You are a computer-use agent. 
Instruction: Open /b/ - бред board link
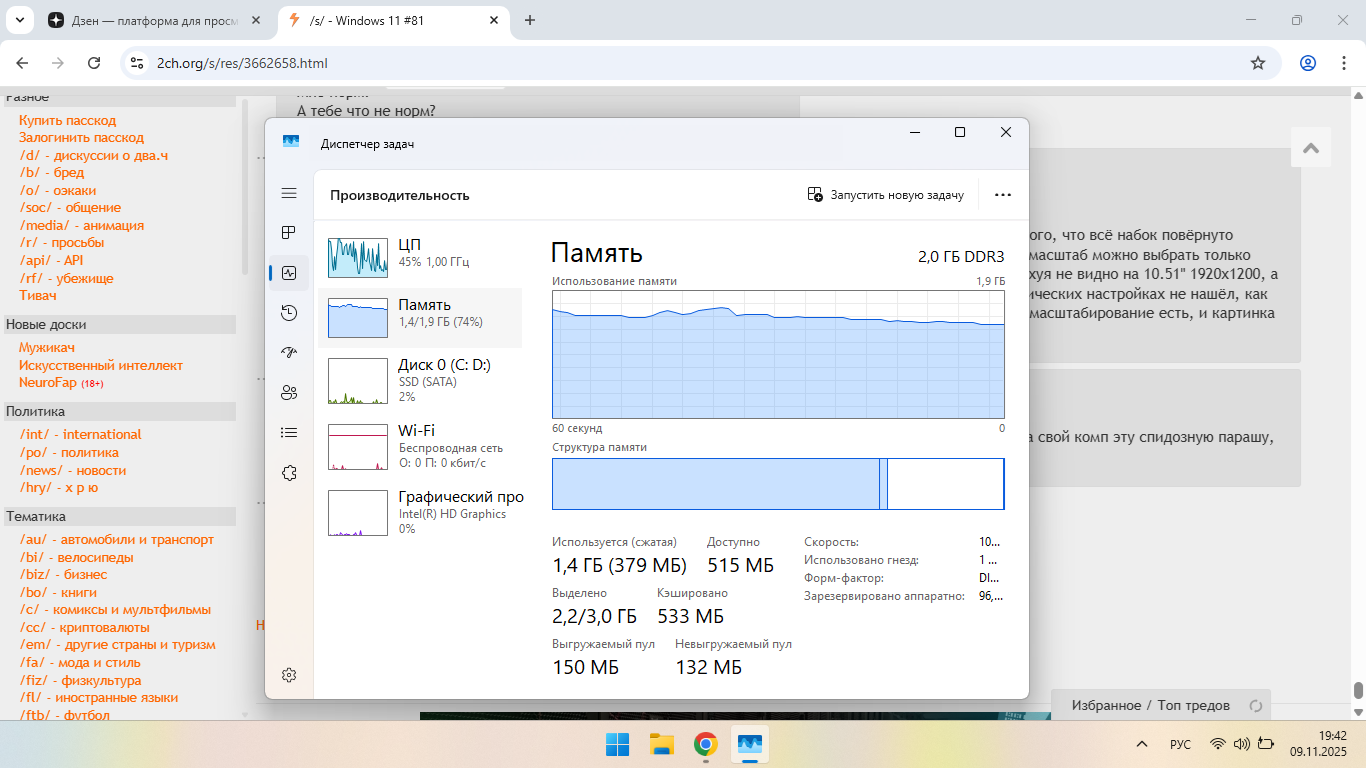pos(51,173)
